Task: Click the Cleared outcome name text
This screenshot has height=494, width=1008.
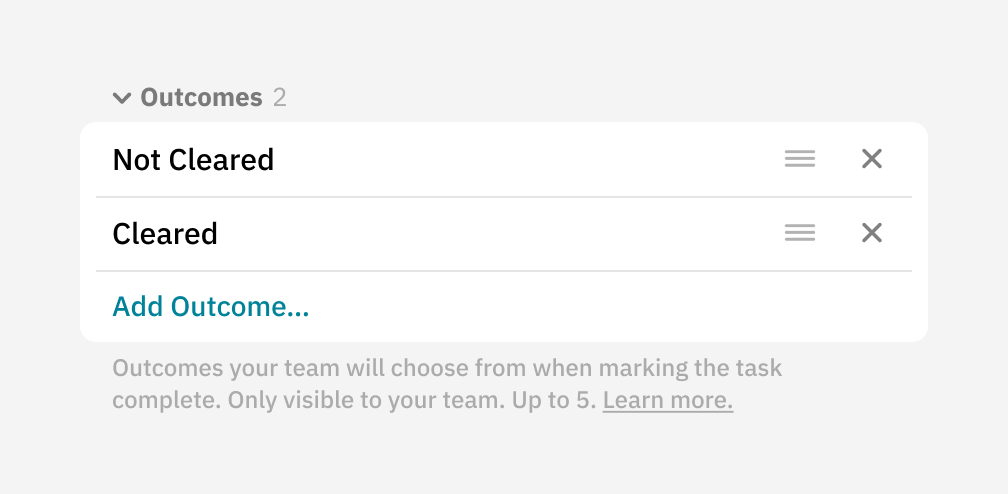Action: pos(165,234)
